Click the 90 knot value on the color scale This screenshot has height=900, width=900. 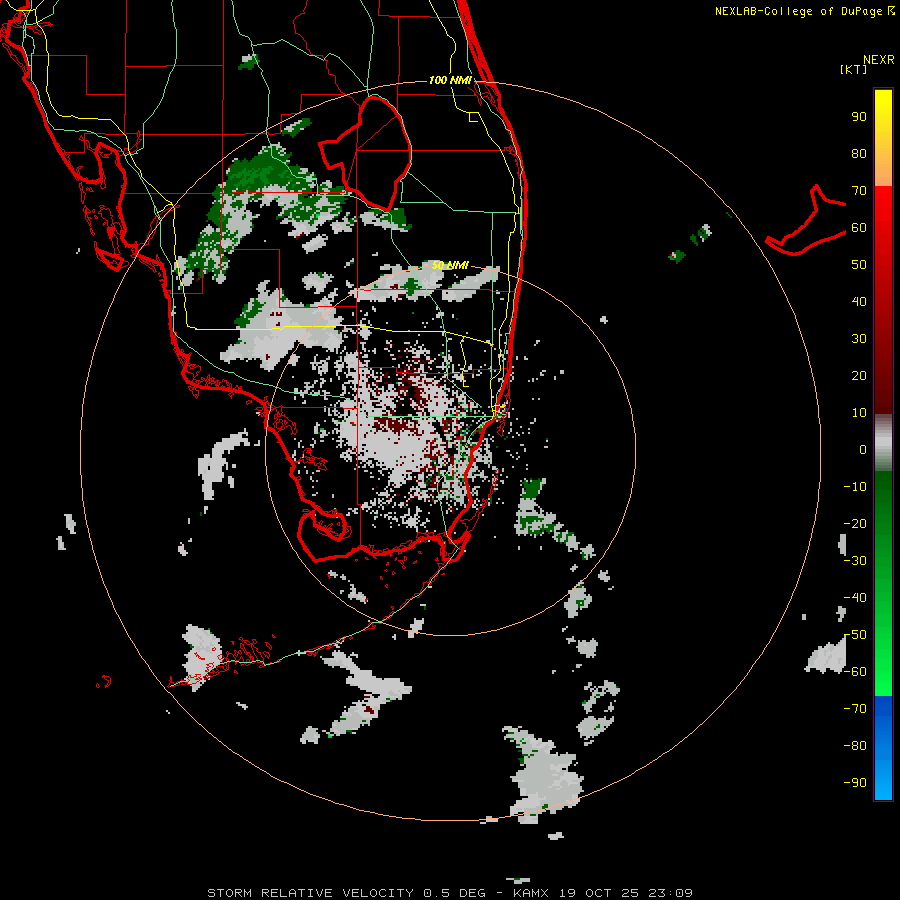859,117
